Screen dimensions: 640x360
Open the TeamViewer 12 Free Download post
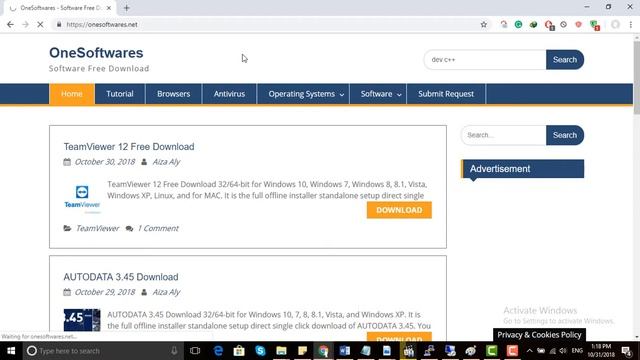coord(129,147)
